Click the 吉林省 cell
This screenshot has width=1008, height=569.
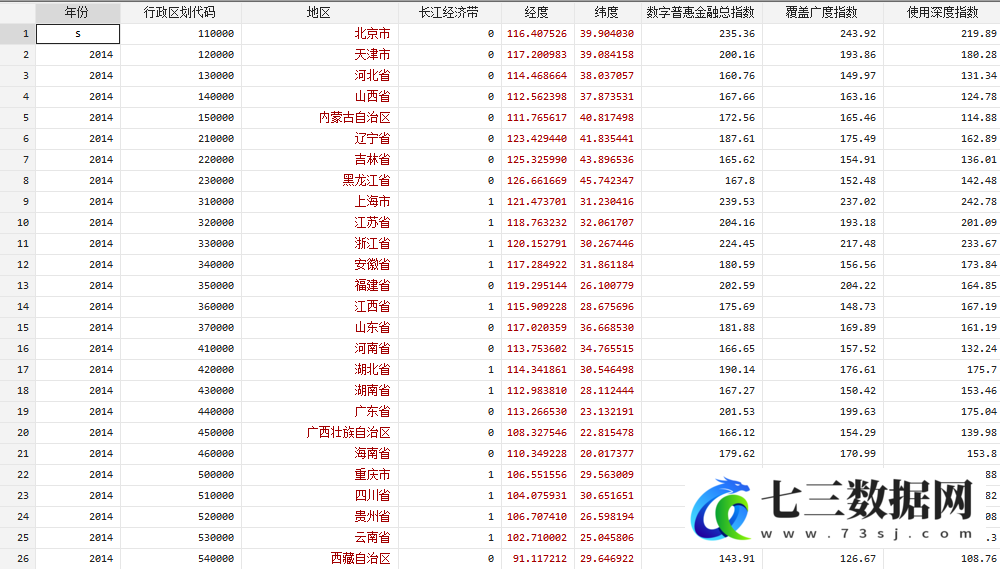tap(320, 159)
